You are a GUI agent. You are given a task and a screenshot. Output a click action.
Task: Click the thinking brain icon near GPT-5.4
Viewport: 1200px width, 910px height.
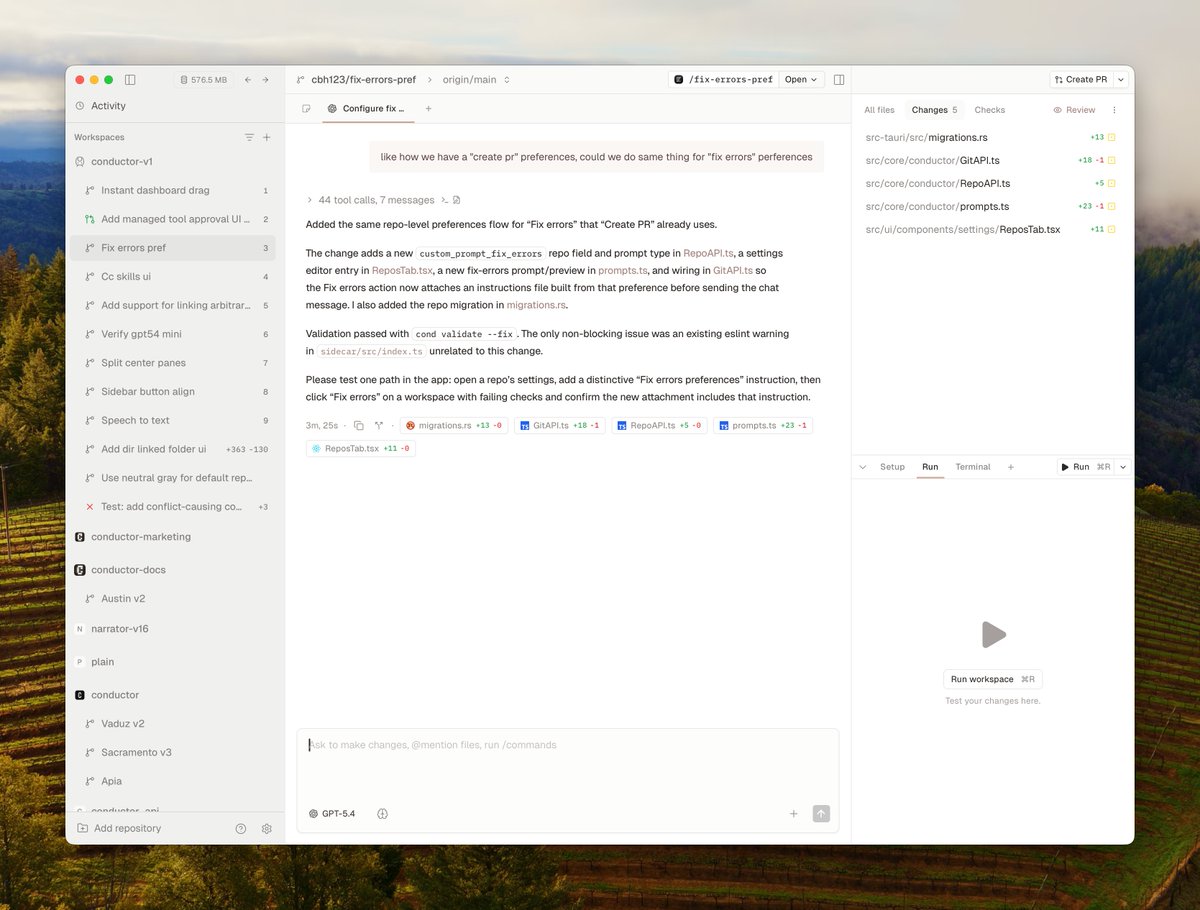click(382, 814)
